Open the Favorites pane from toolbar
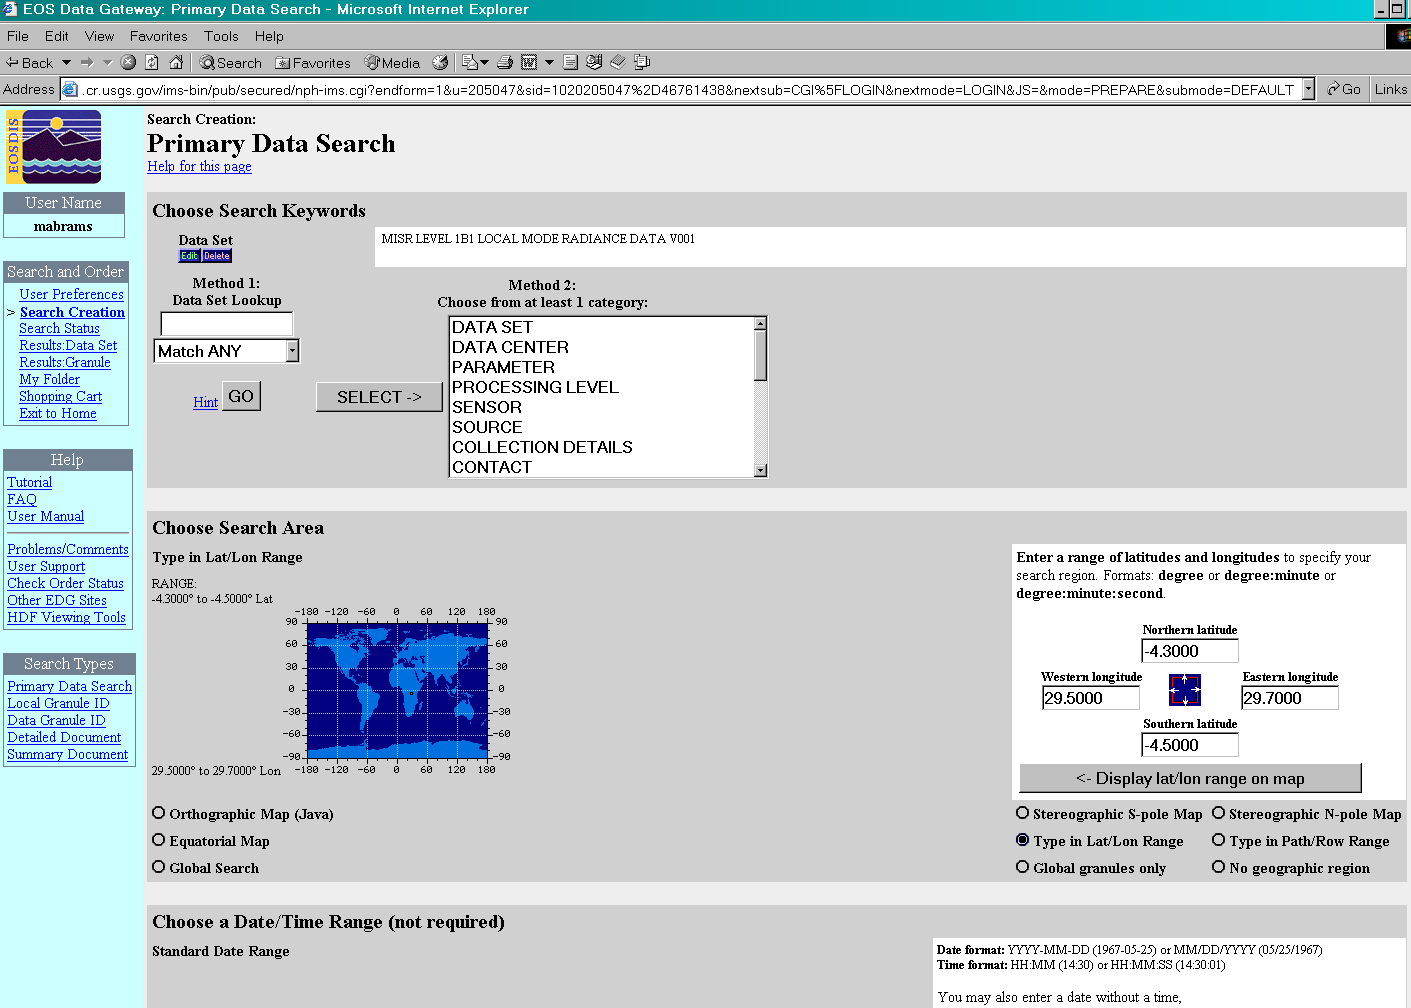This screenshot has width=1411, height=1008. coord(313,62)
